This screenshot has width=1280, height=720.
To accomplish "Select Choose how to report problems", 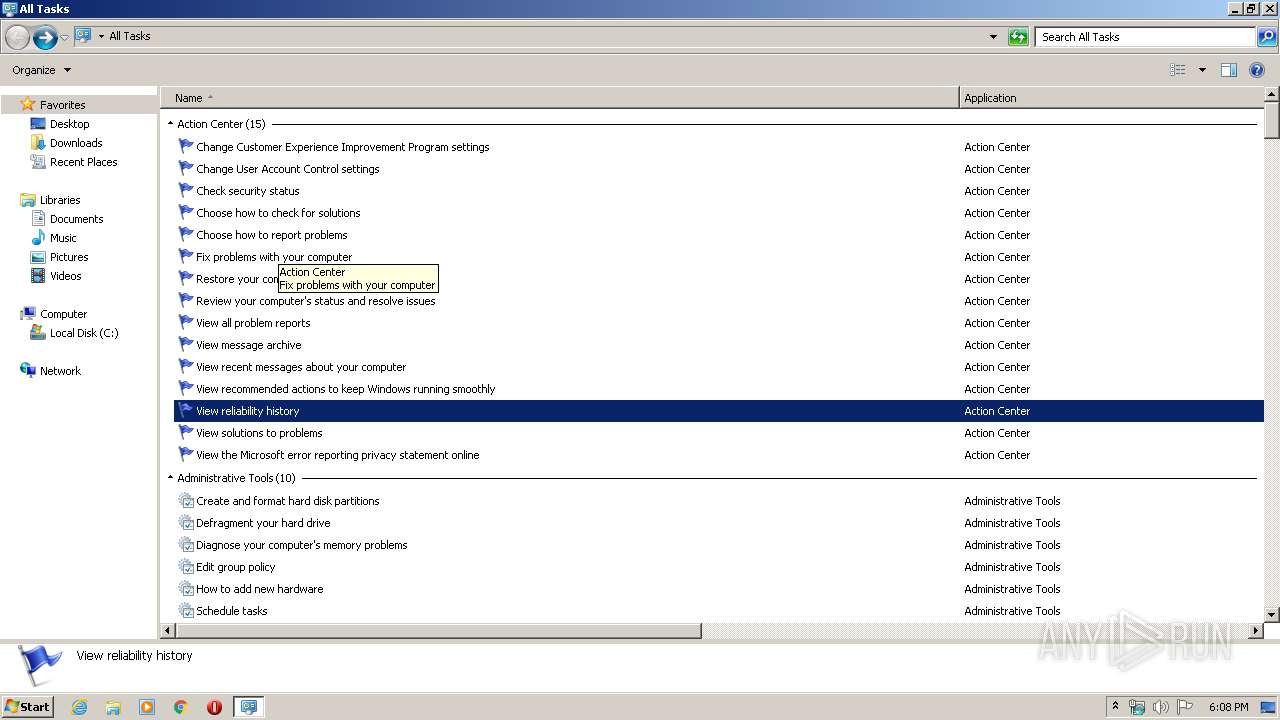I will pos(271,235).
